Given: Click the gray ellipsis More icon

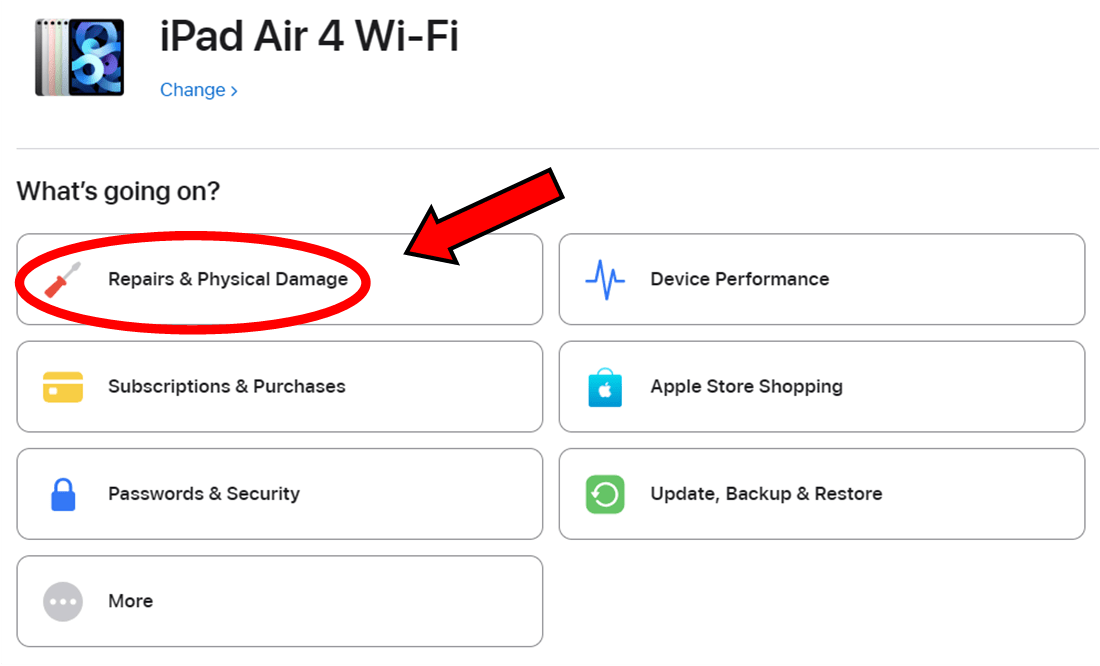Looking at the screenshot, I should (62, 601).
